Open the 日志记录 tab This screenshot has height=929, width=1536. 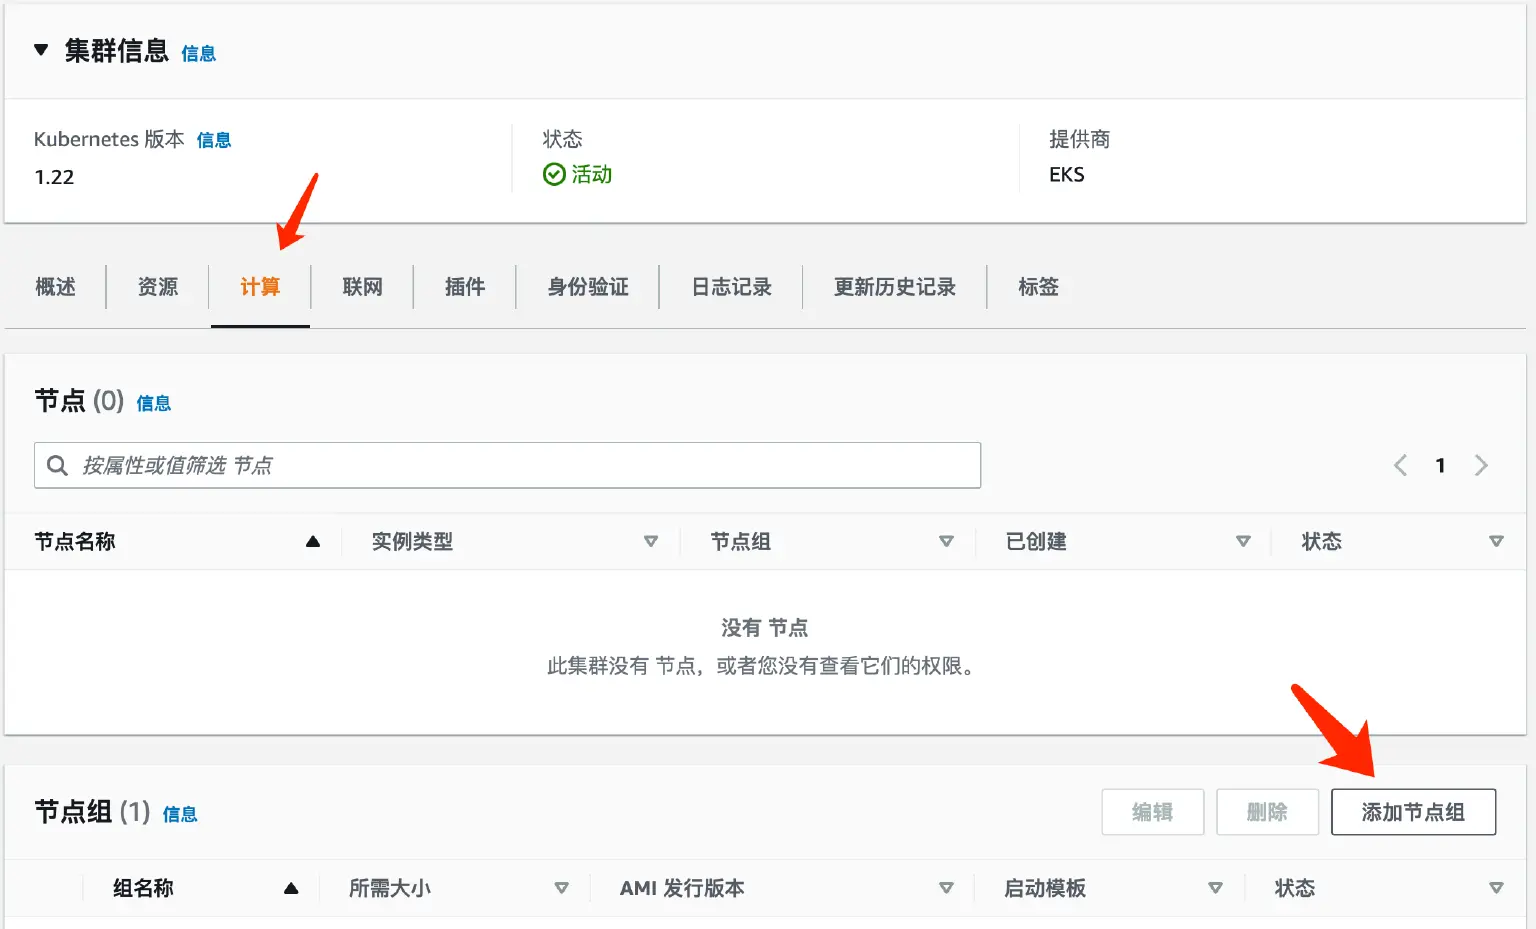click(x=730, y=287)
